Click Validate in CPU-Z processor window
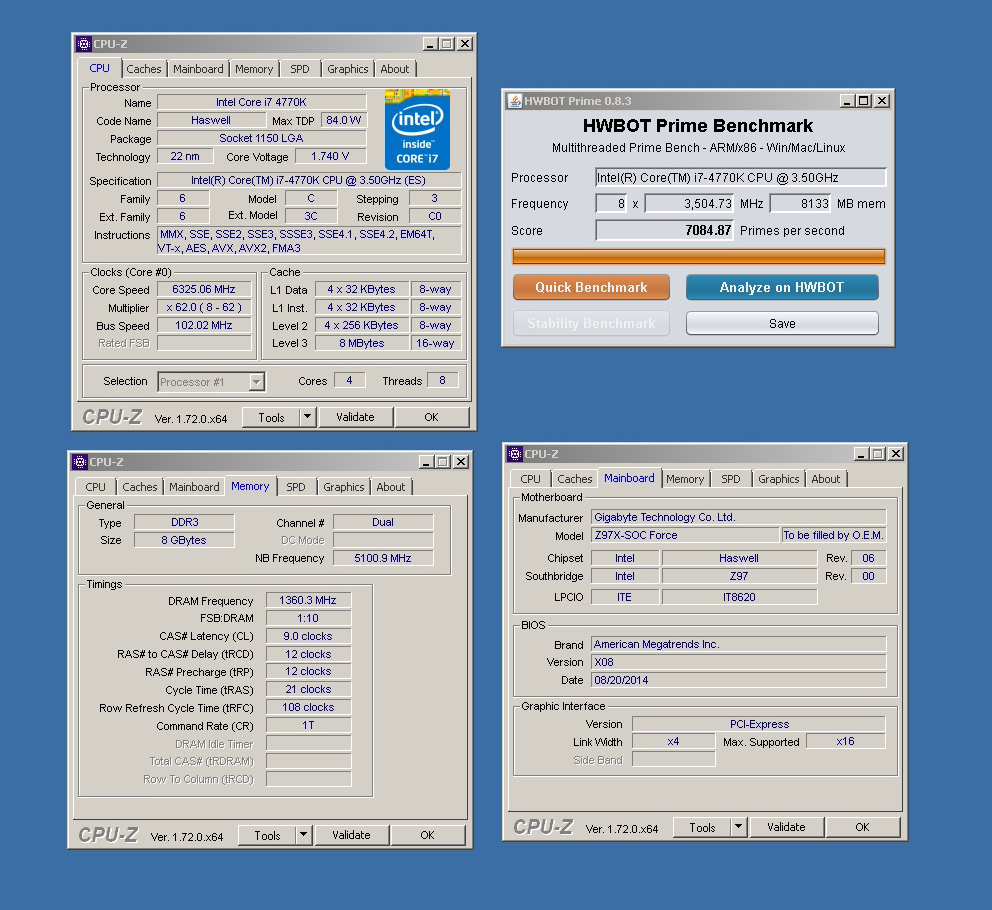The height and width of the screenshot is (910, 992). [356, 417]
